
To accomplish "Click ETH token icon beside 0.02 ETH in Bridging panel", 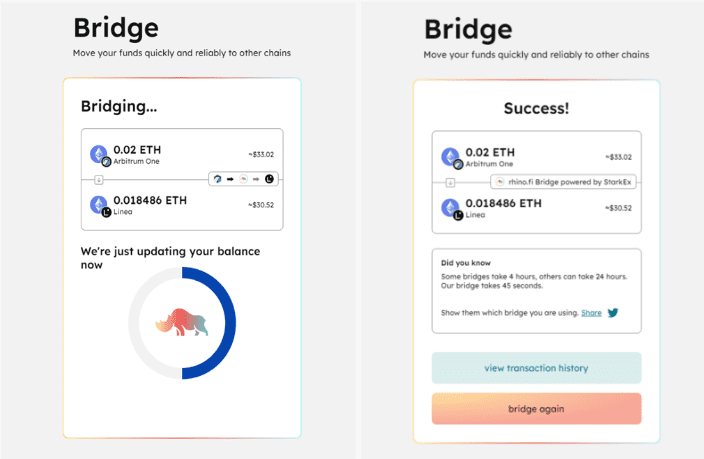I will [x=99, y=154].
